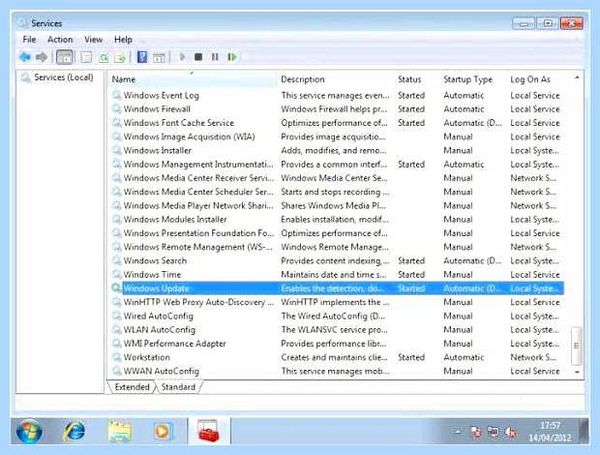The width and height of the screenshot is (600, 455).
Task: Select the Workstation service
Action: coord(338,357)
